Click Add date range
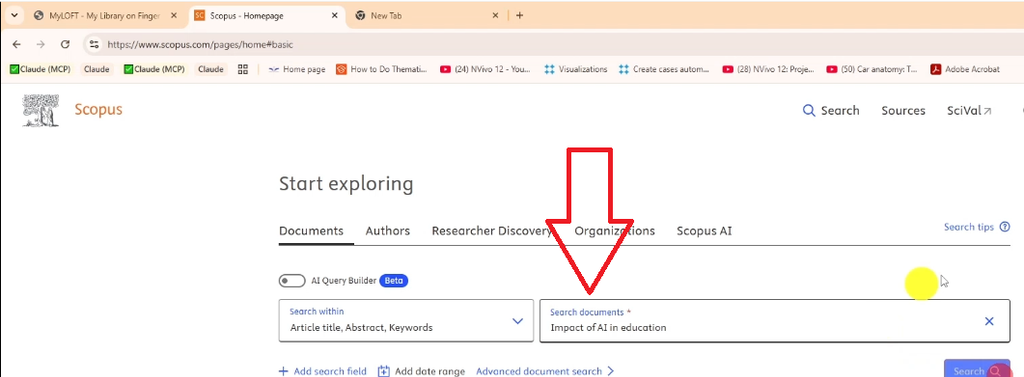Screen dimensions: 1024x377 click(x=422, y=371)
